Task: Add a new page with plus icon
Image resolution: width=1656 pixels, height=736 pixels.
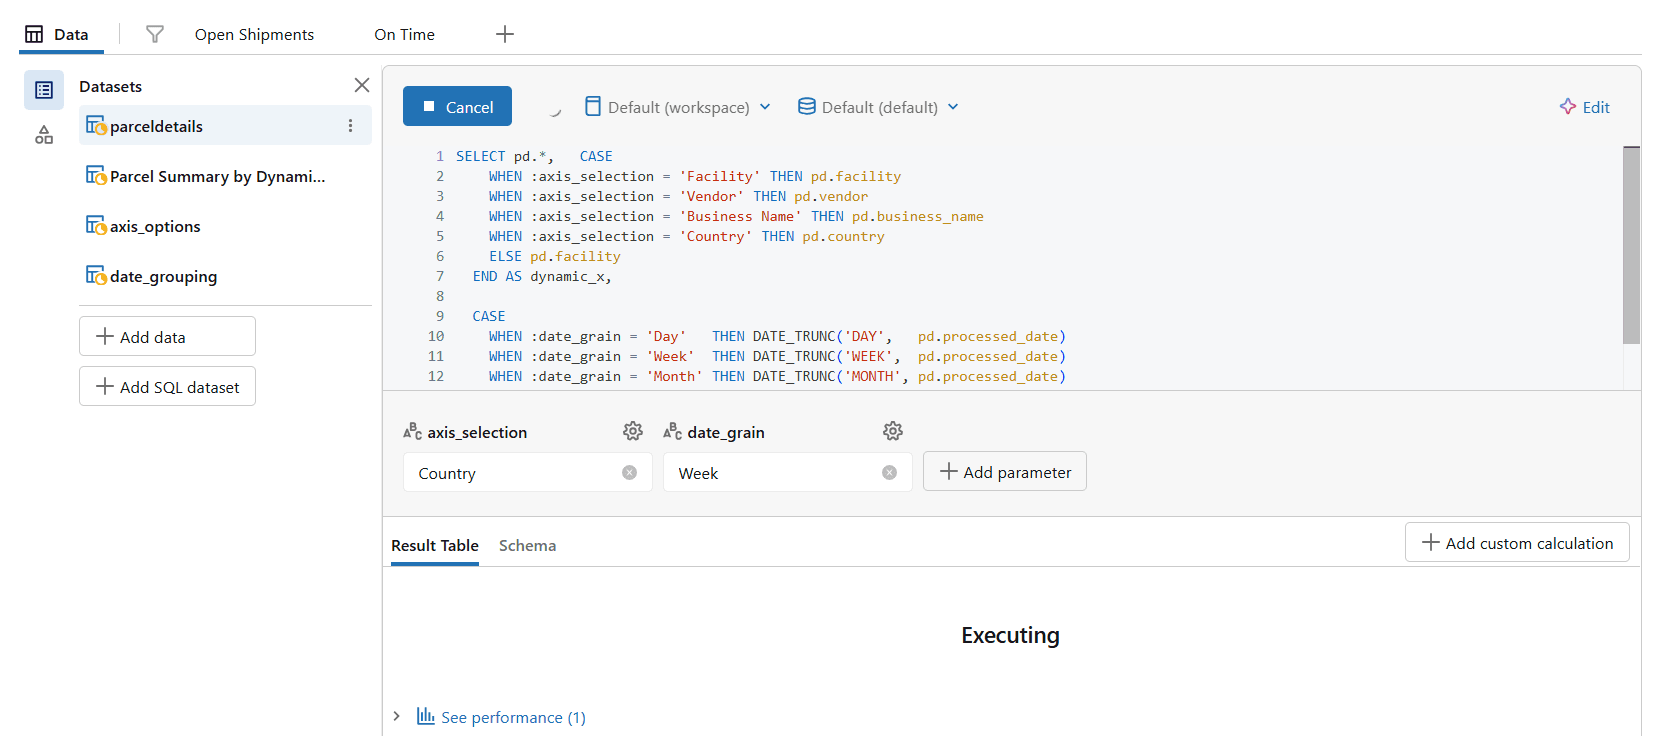Action: coord(505,34)
